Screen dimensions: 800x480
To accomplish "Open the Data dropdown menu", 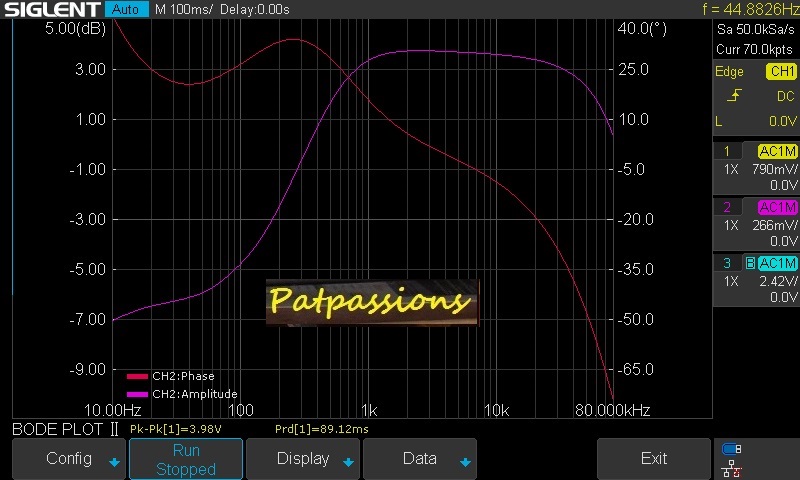I will (420, 459).
